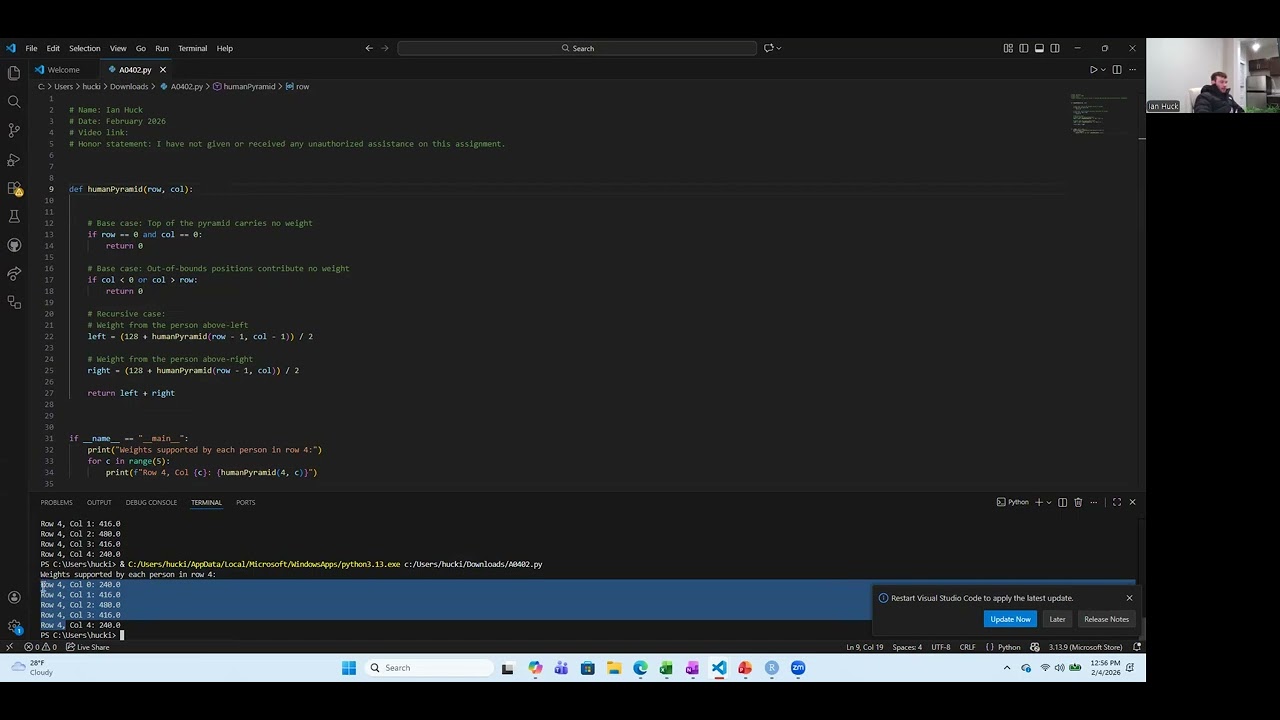Open the Live Share view in activity bar
This screenshot has width=1280, height=720.
coord(14,273)
